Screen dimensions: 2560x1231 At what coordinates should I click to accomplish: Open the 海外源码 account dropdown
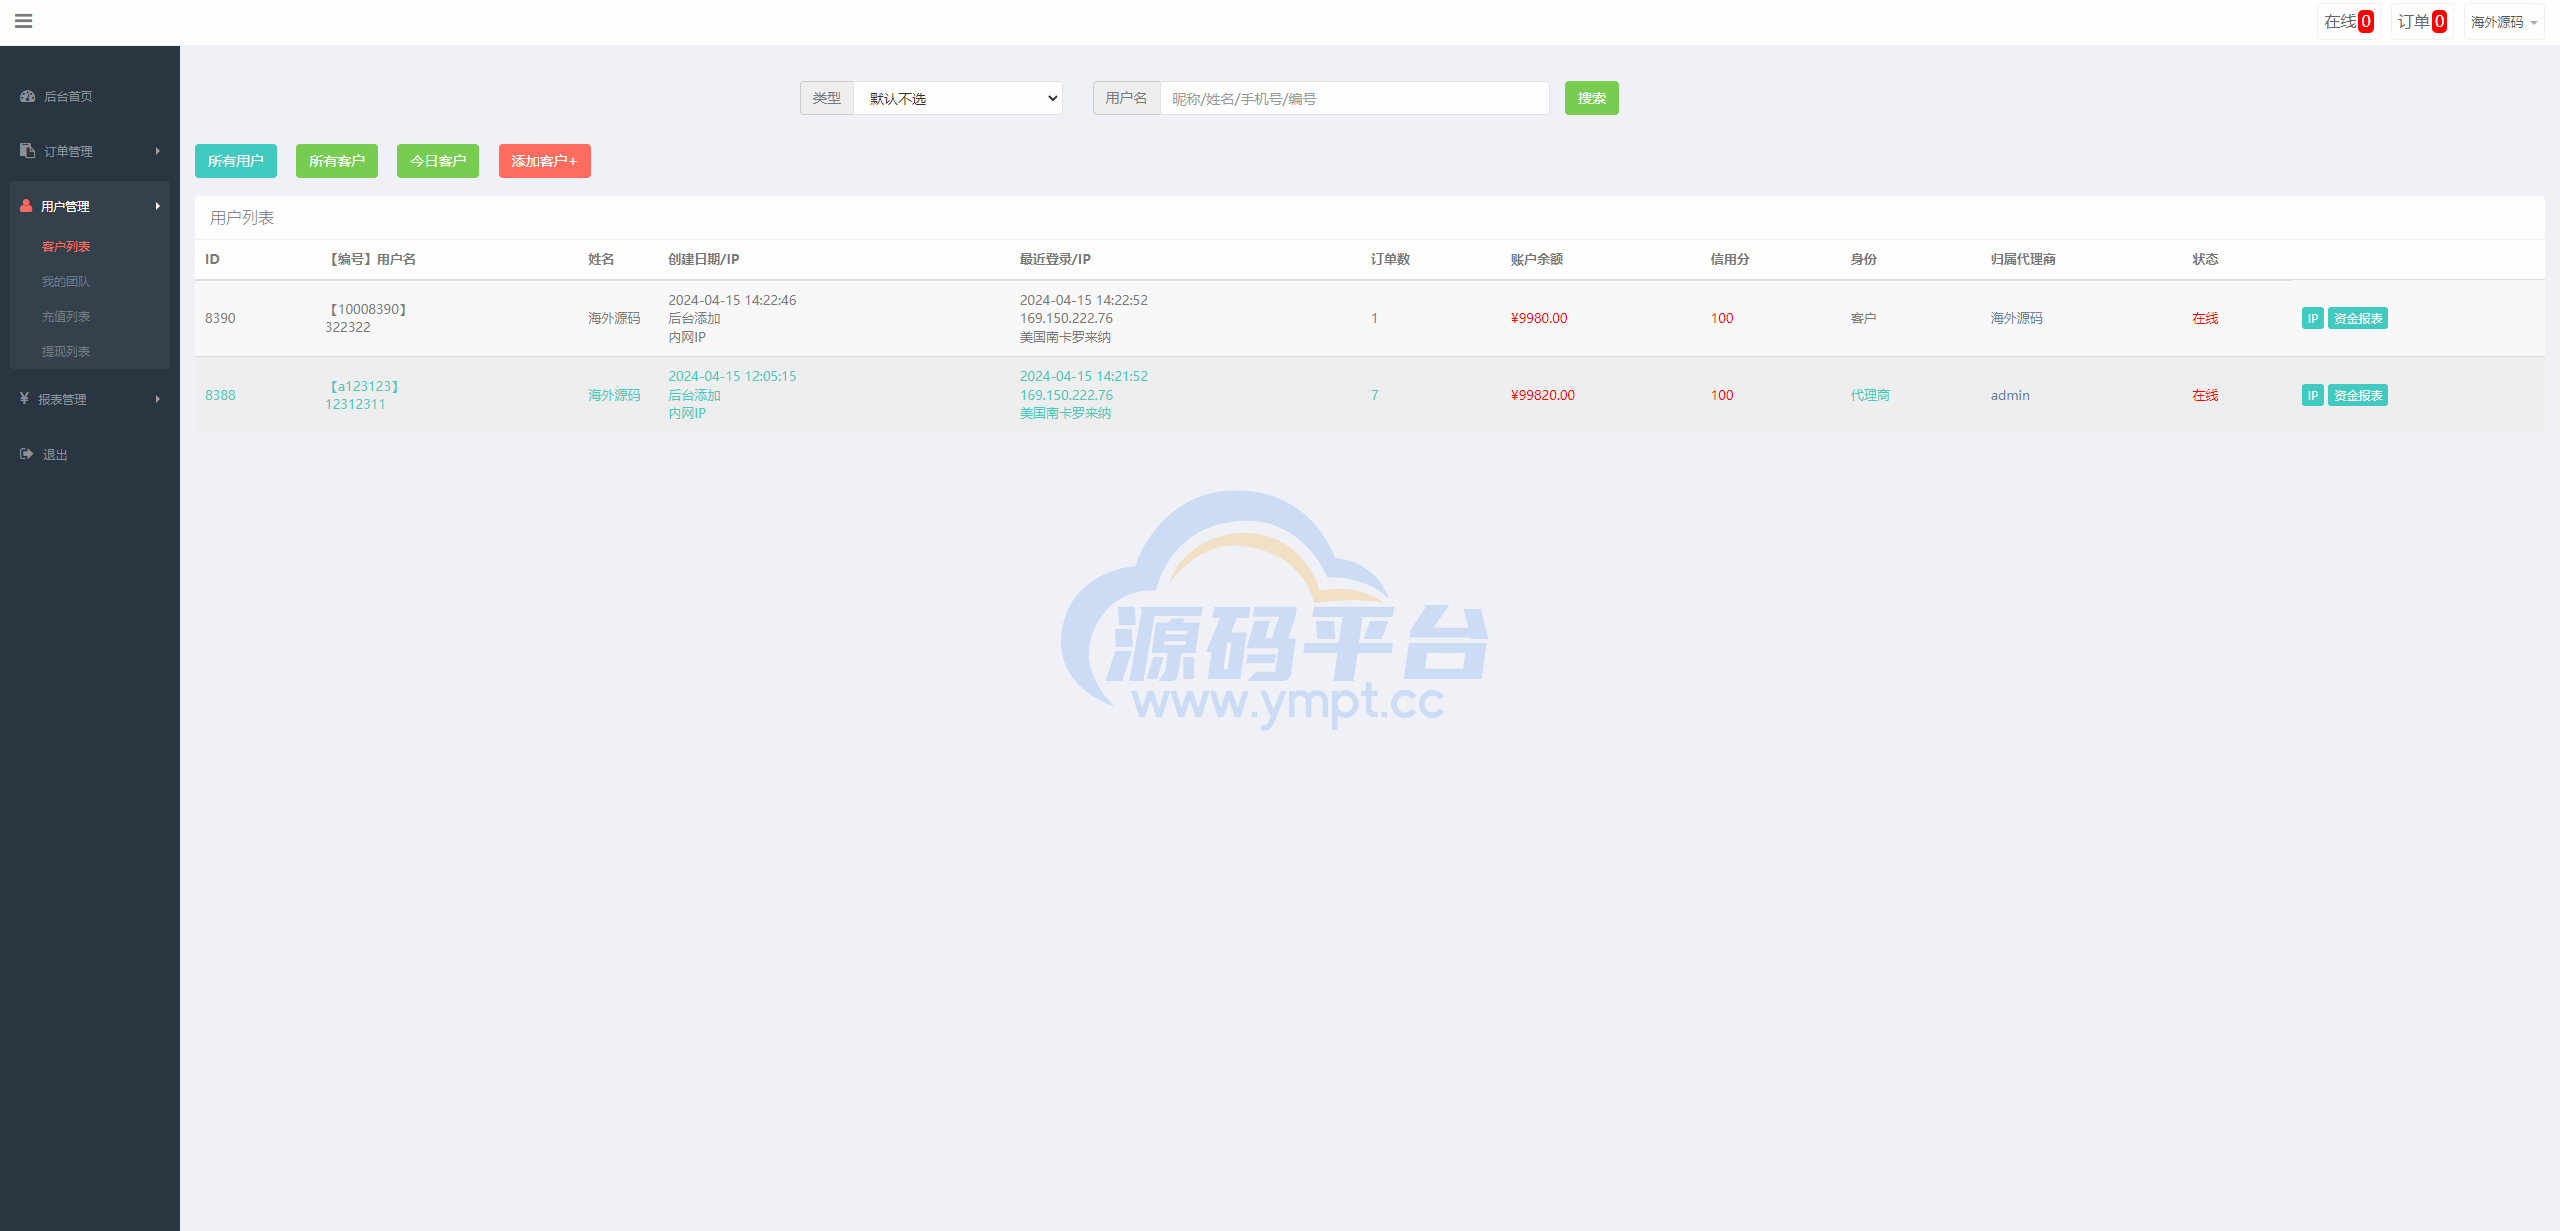coord(2504,21)
